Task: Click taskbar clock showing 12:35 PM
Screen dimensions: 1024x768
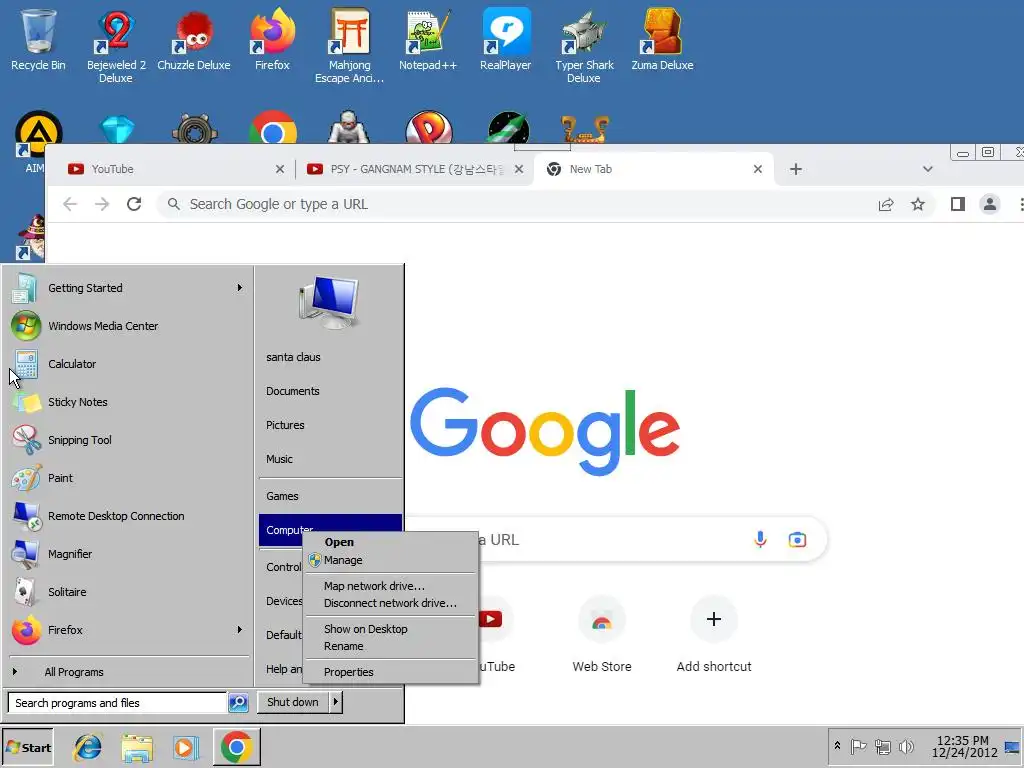Action: (963, 746)
